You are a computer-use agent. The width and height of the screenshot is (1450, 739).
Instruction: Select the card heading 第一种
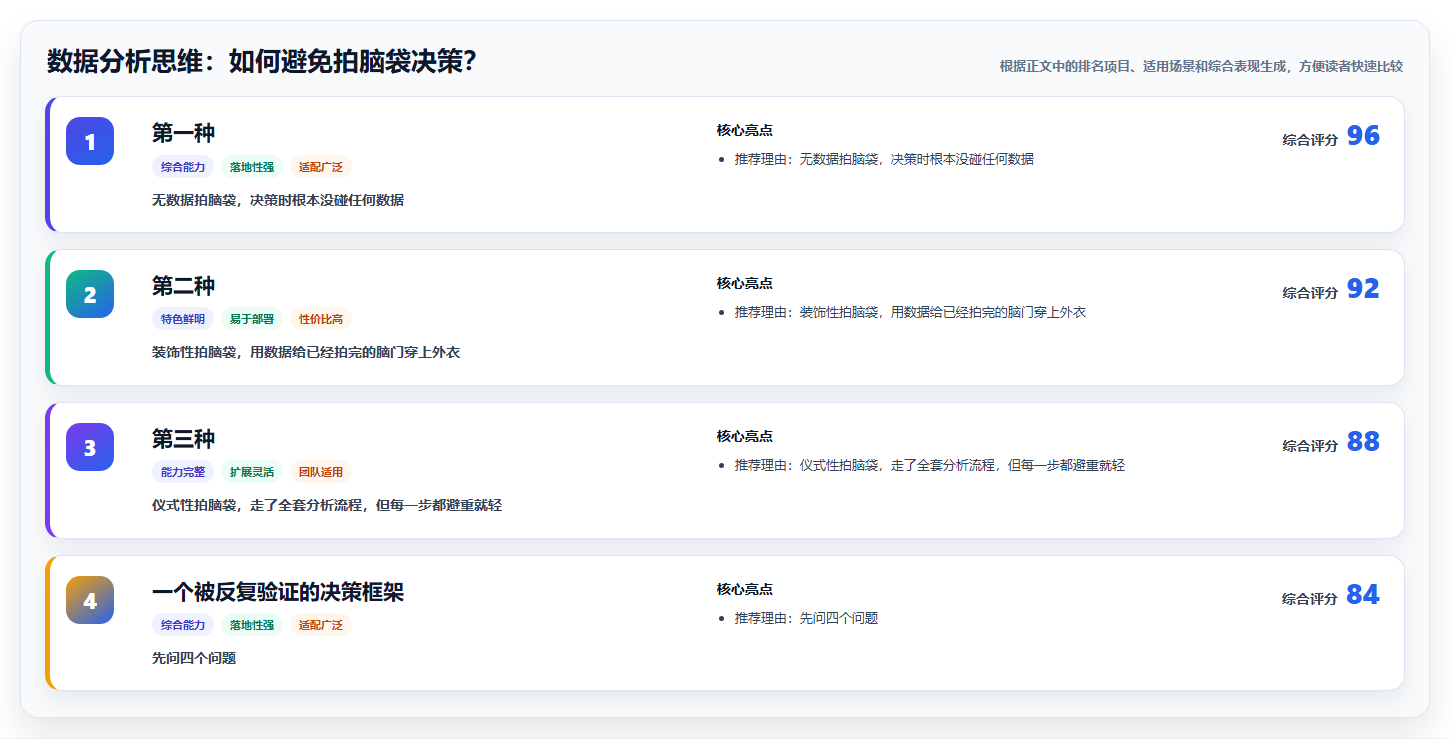coord(183,133)
